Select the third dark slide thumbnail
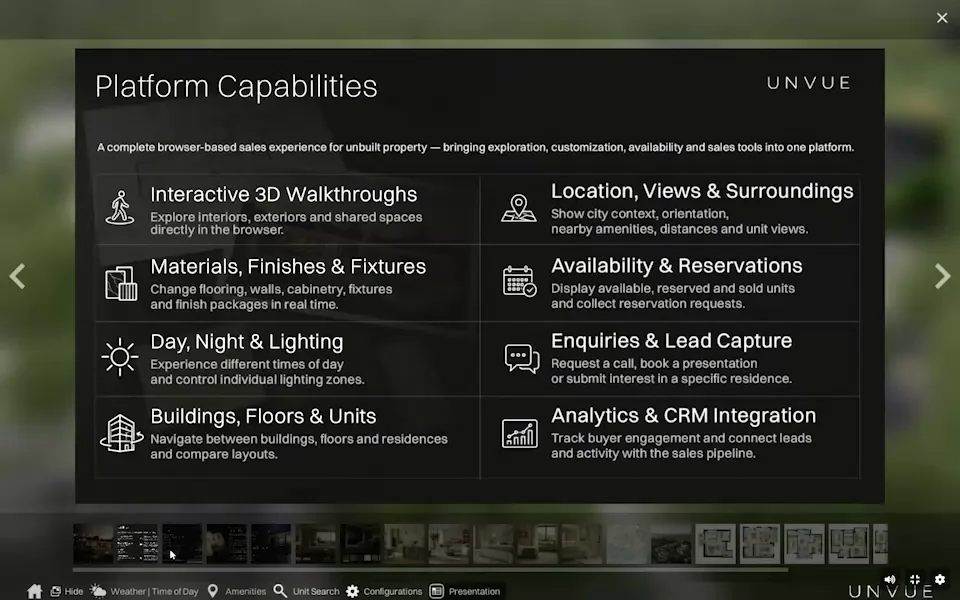The height and width of the screenshot is (600, 960). coord(182,544)
